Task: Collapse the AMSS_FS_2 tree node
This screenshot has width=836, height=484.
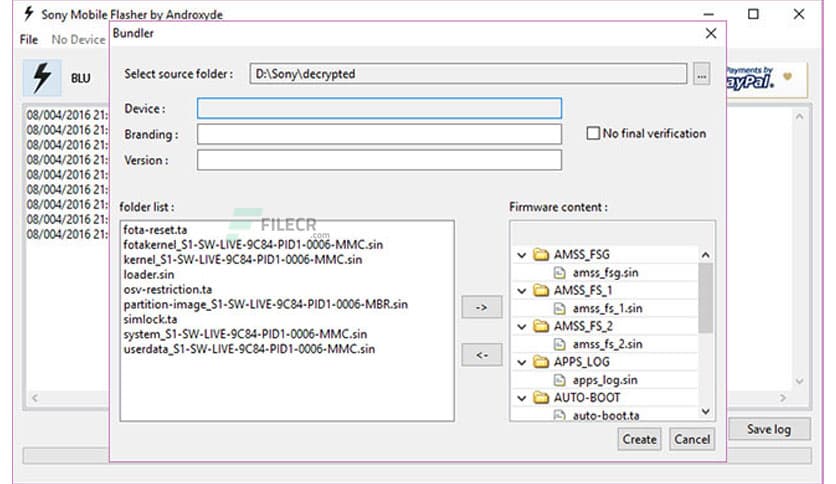Action: (x=521, y=326)
